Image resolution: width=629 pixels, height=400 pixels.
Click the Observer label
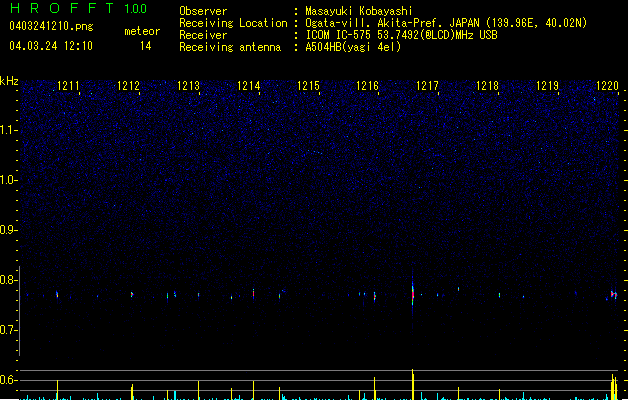pos(203,11)
